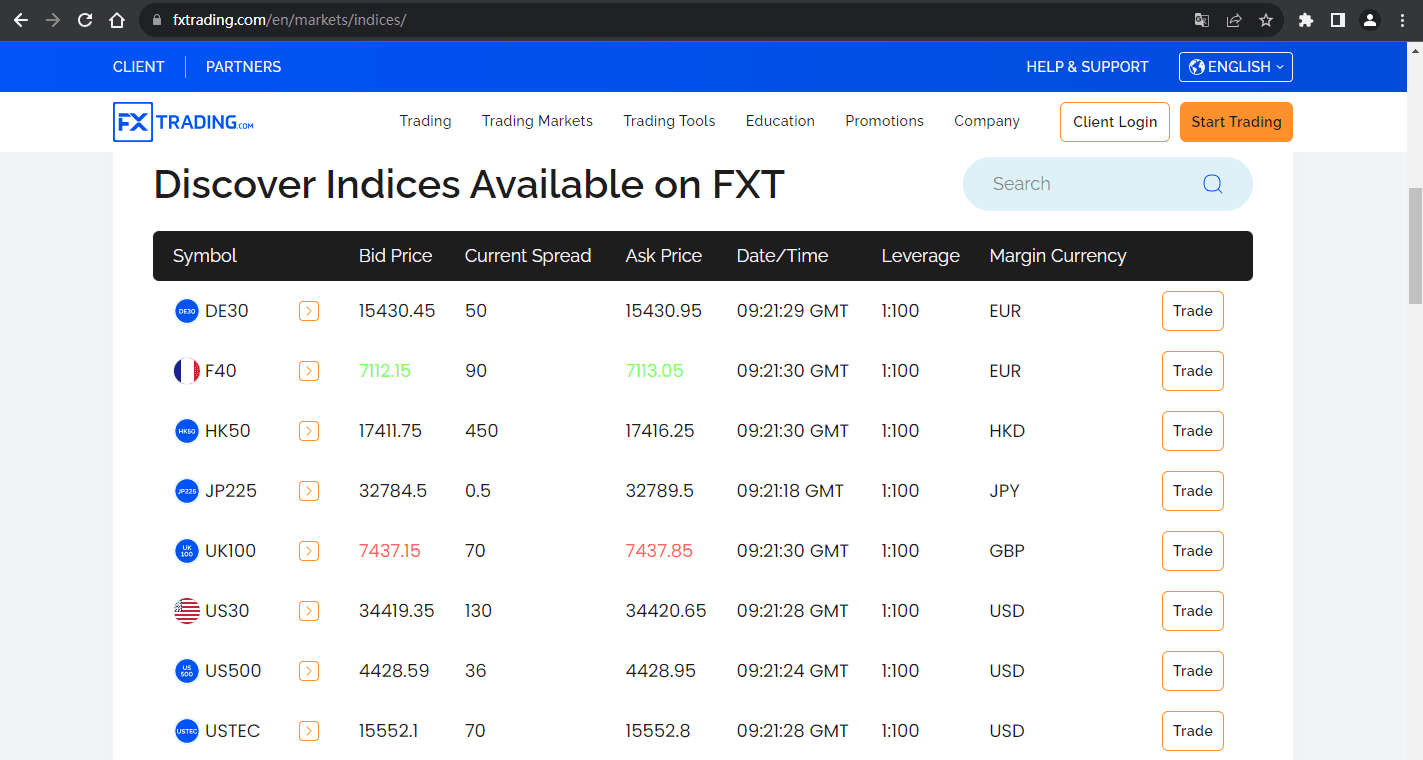1423x760 pixels.
Task: Expand the UK100 row details arrow
Action: click(x=309, y=551)
